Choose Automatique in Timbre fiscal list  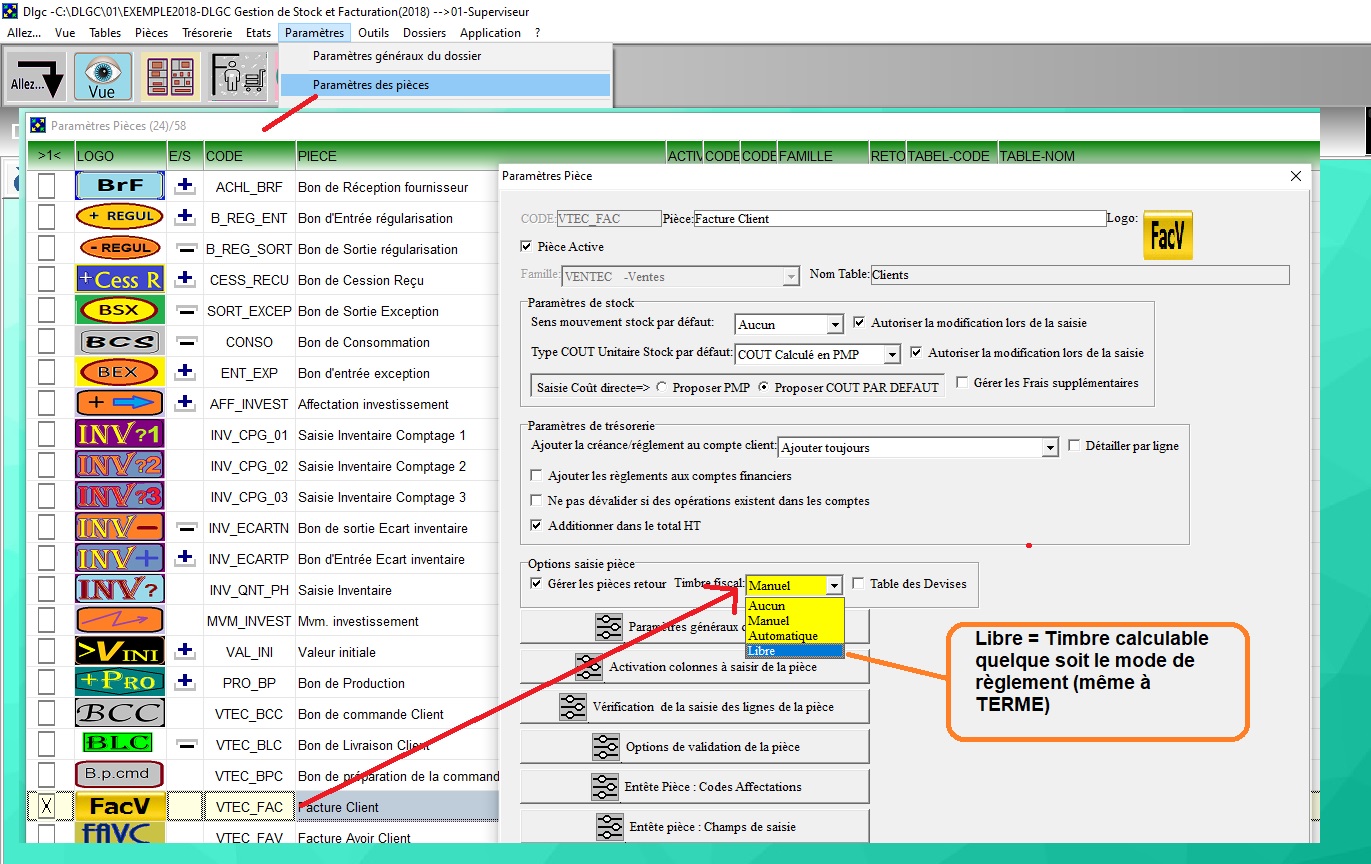tap(795, 636)
